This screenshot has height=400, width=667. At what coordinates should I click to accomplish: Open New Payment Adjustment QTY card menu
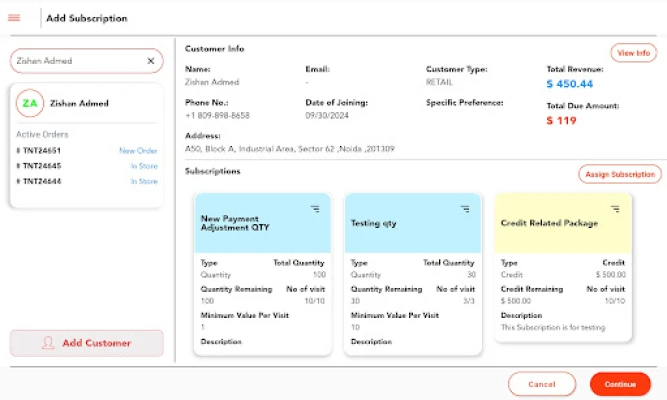click(315, 209)
